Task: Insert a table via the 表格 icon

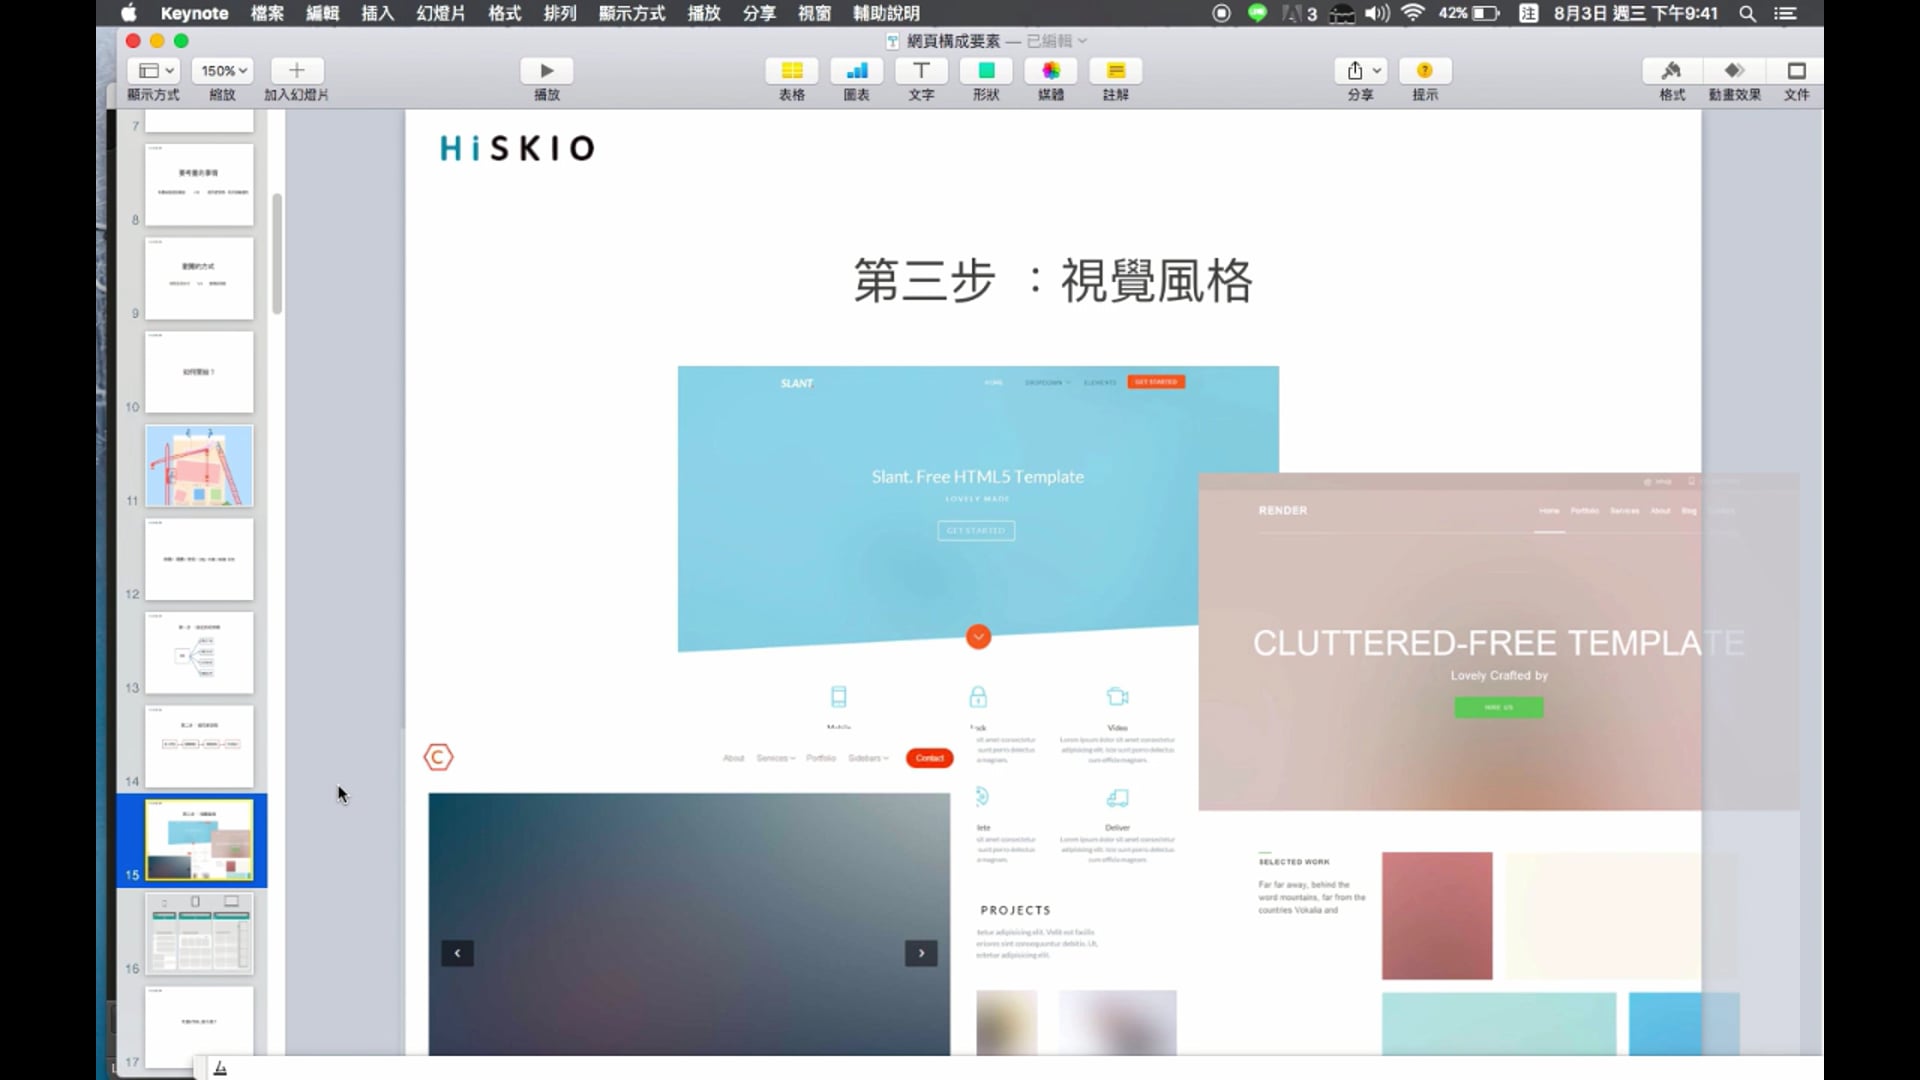Action: [791, 71]
